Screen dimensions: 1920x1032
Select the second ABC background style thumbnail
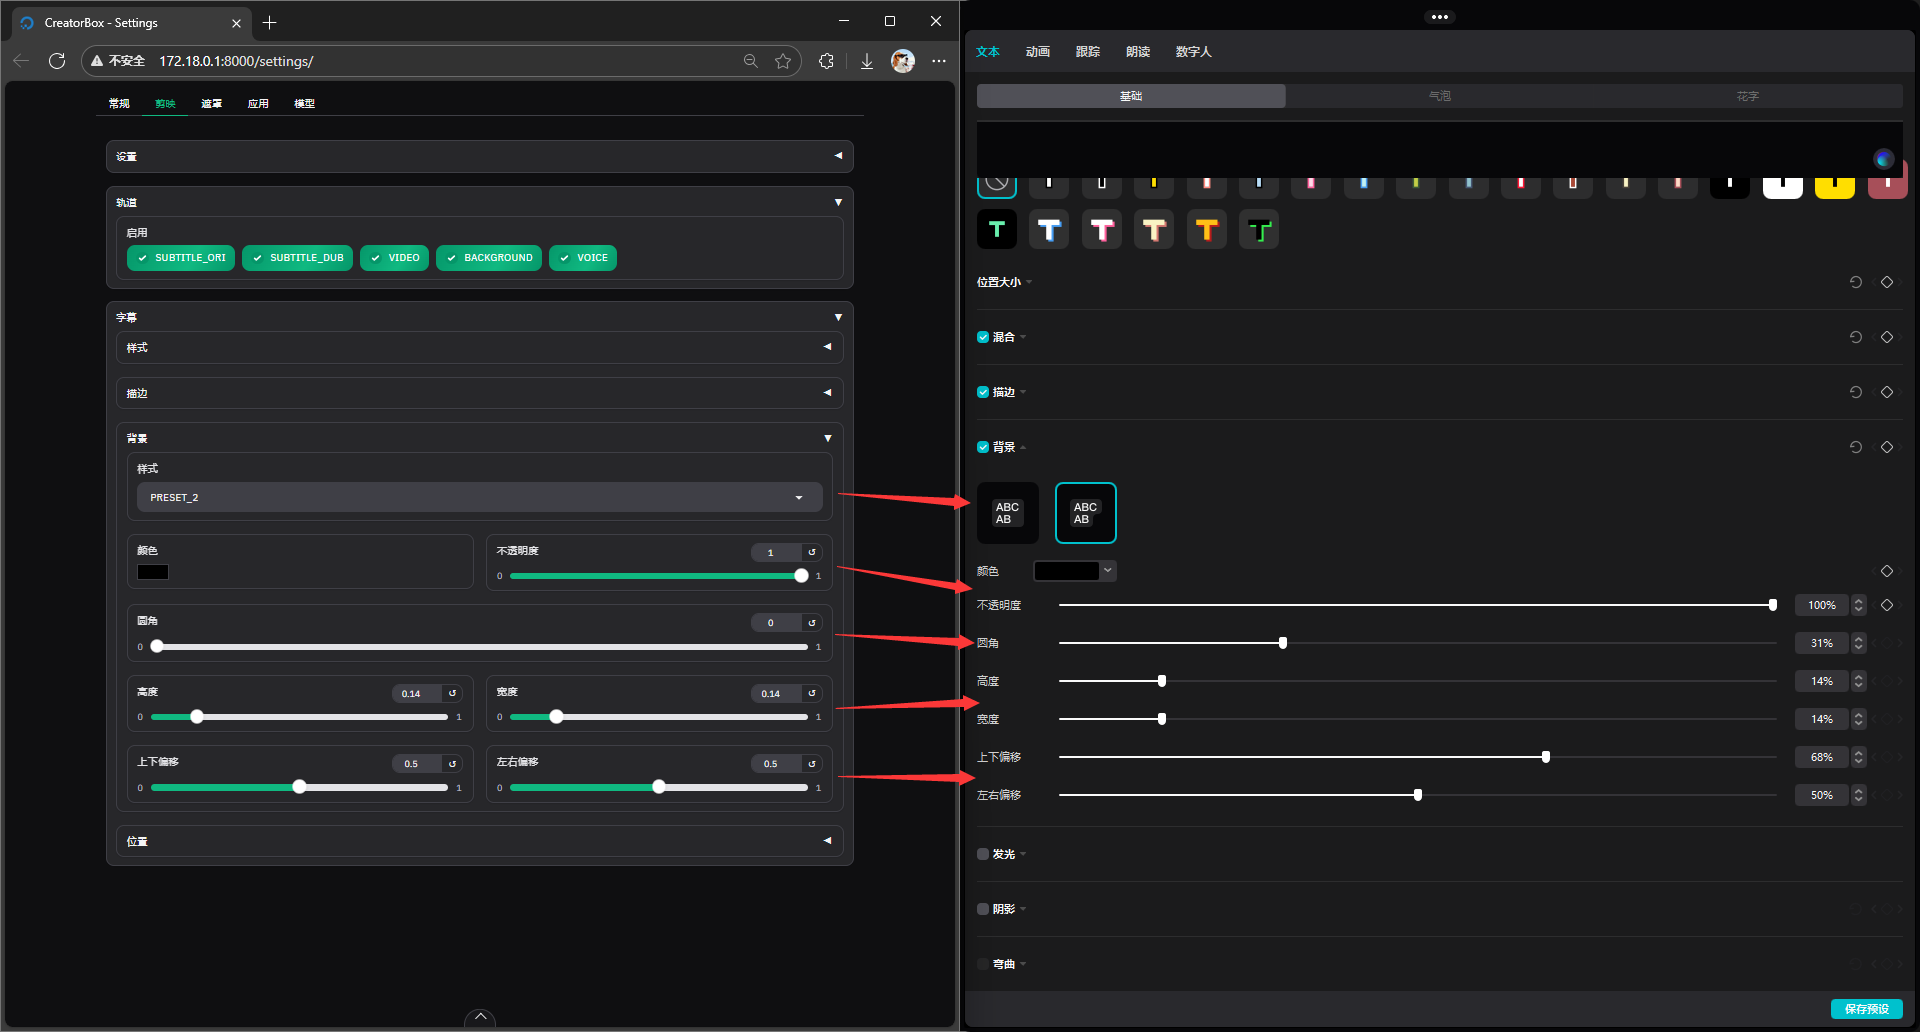tap(1086, 513)
